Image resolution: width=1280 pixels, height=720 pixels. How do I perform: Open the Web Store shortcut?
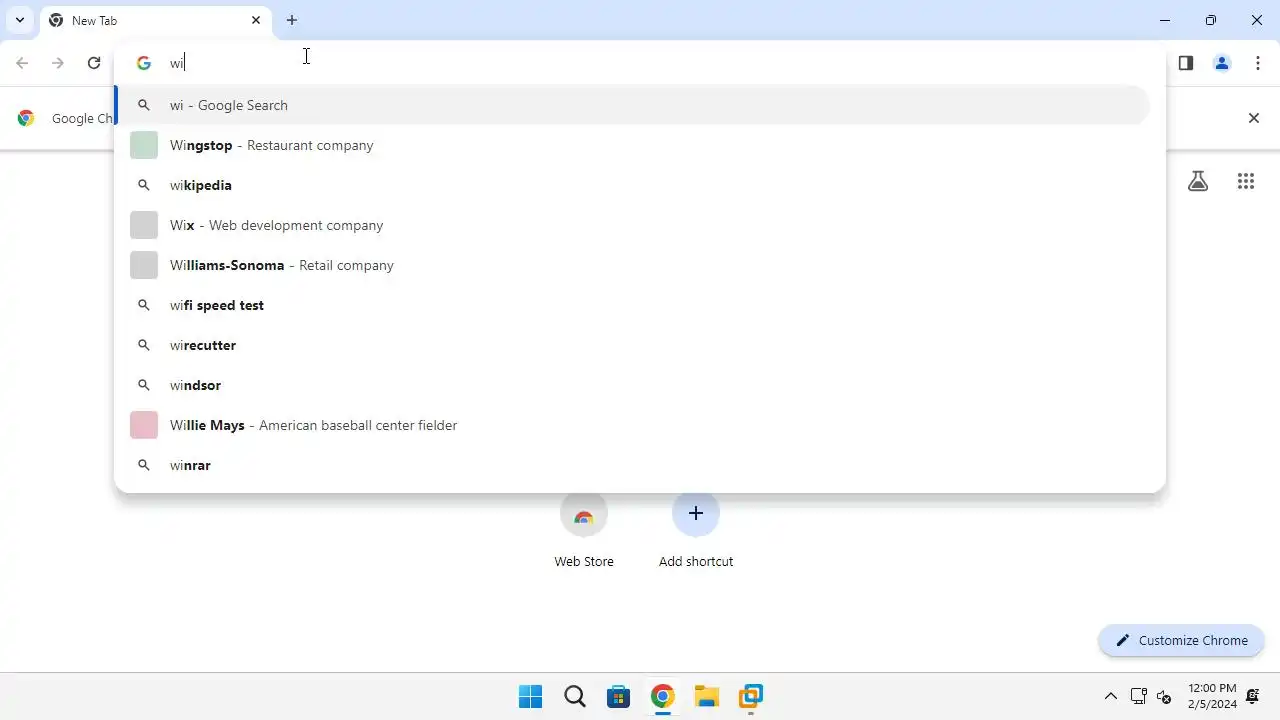point(584,532)
